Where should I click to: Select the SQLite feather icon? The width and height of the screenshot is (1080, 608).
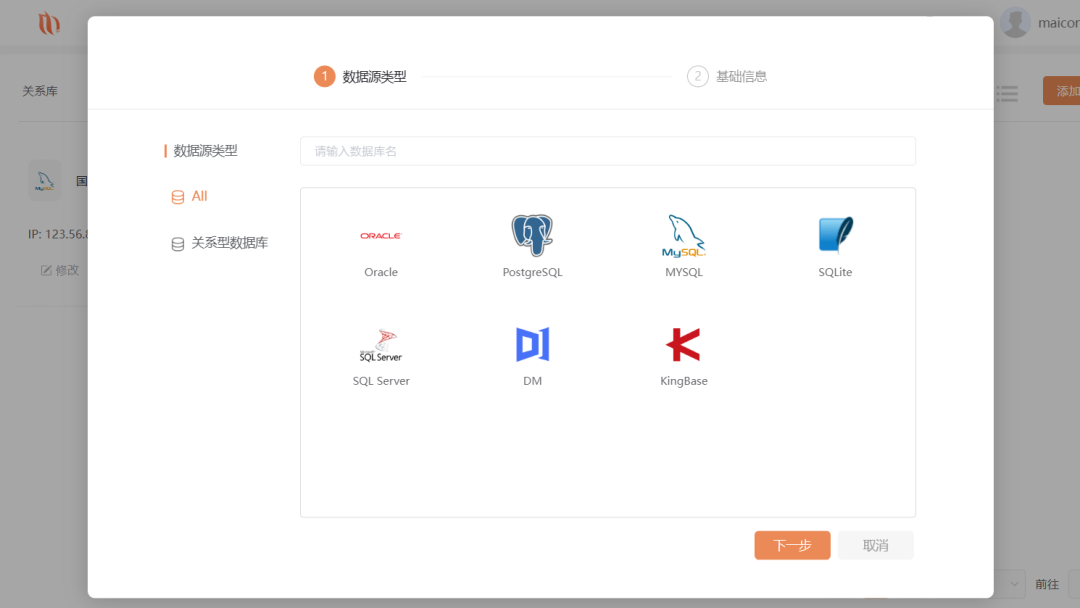(835, 235)
